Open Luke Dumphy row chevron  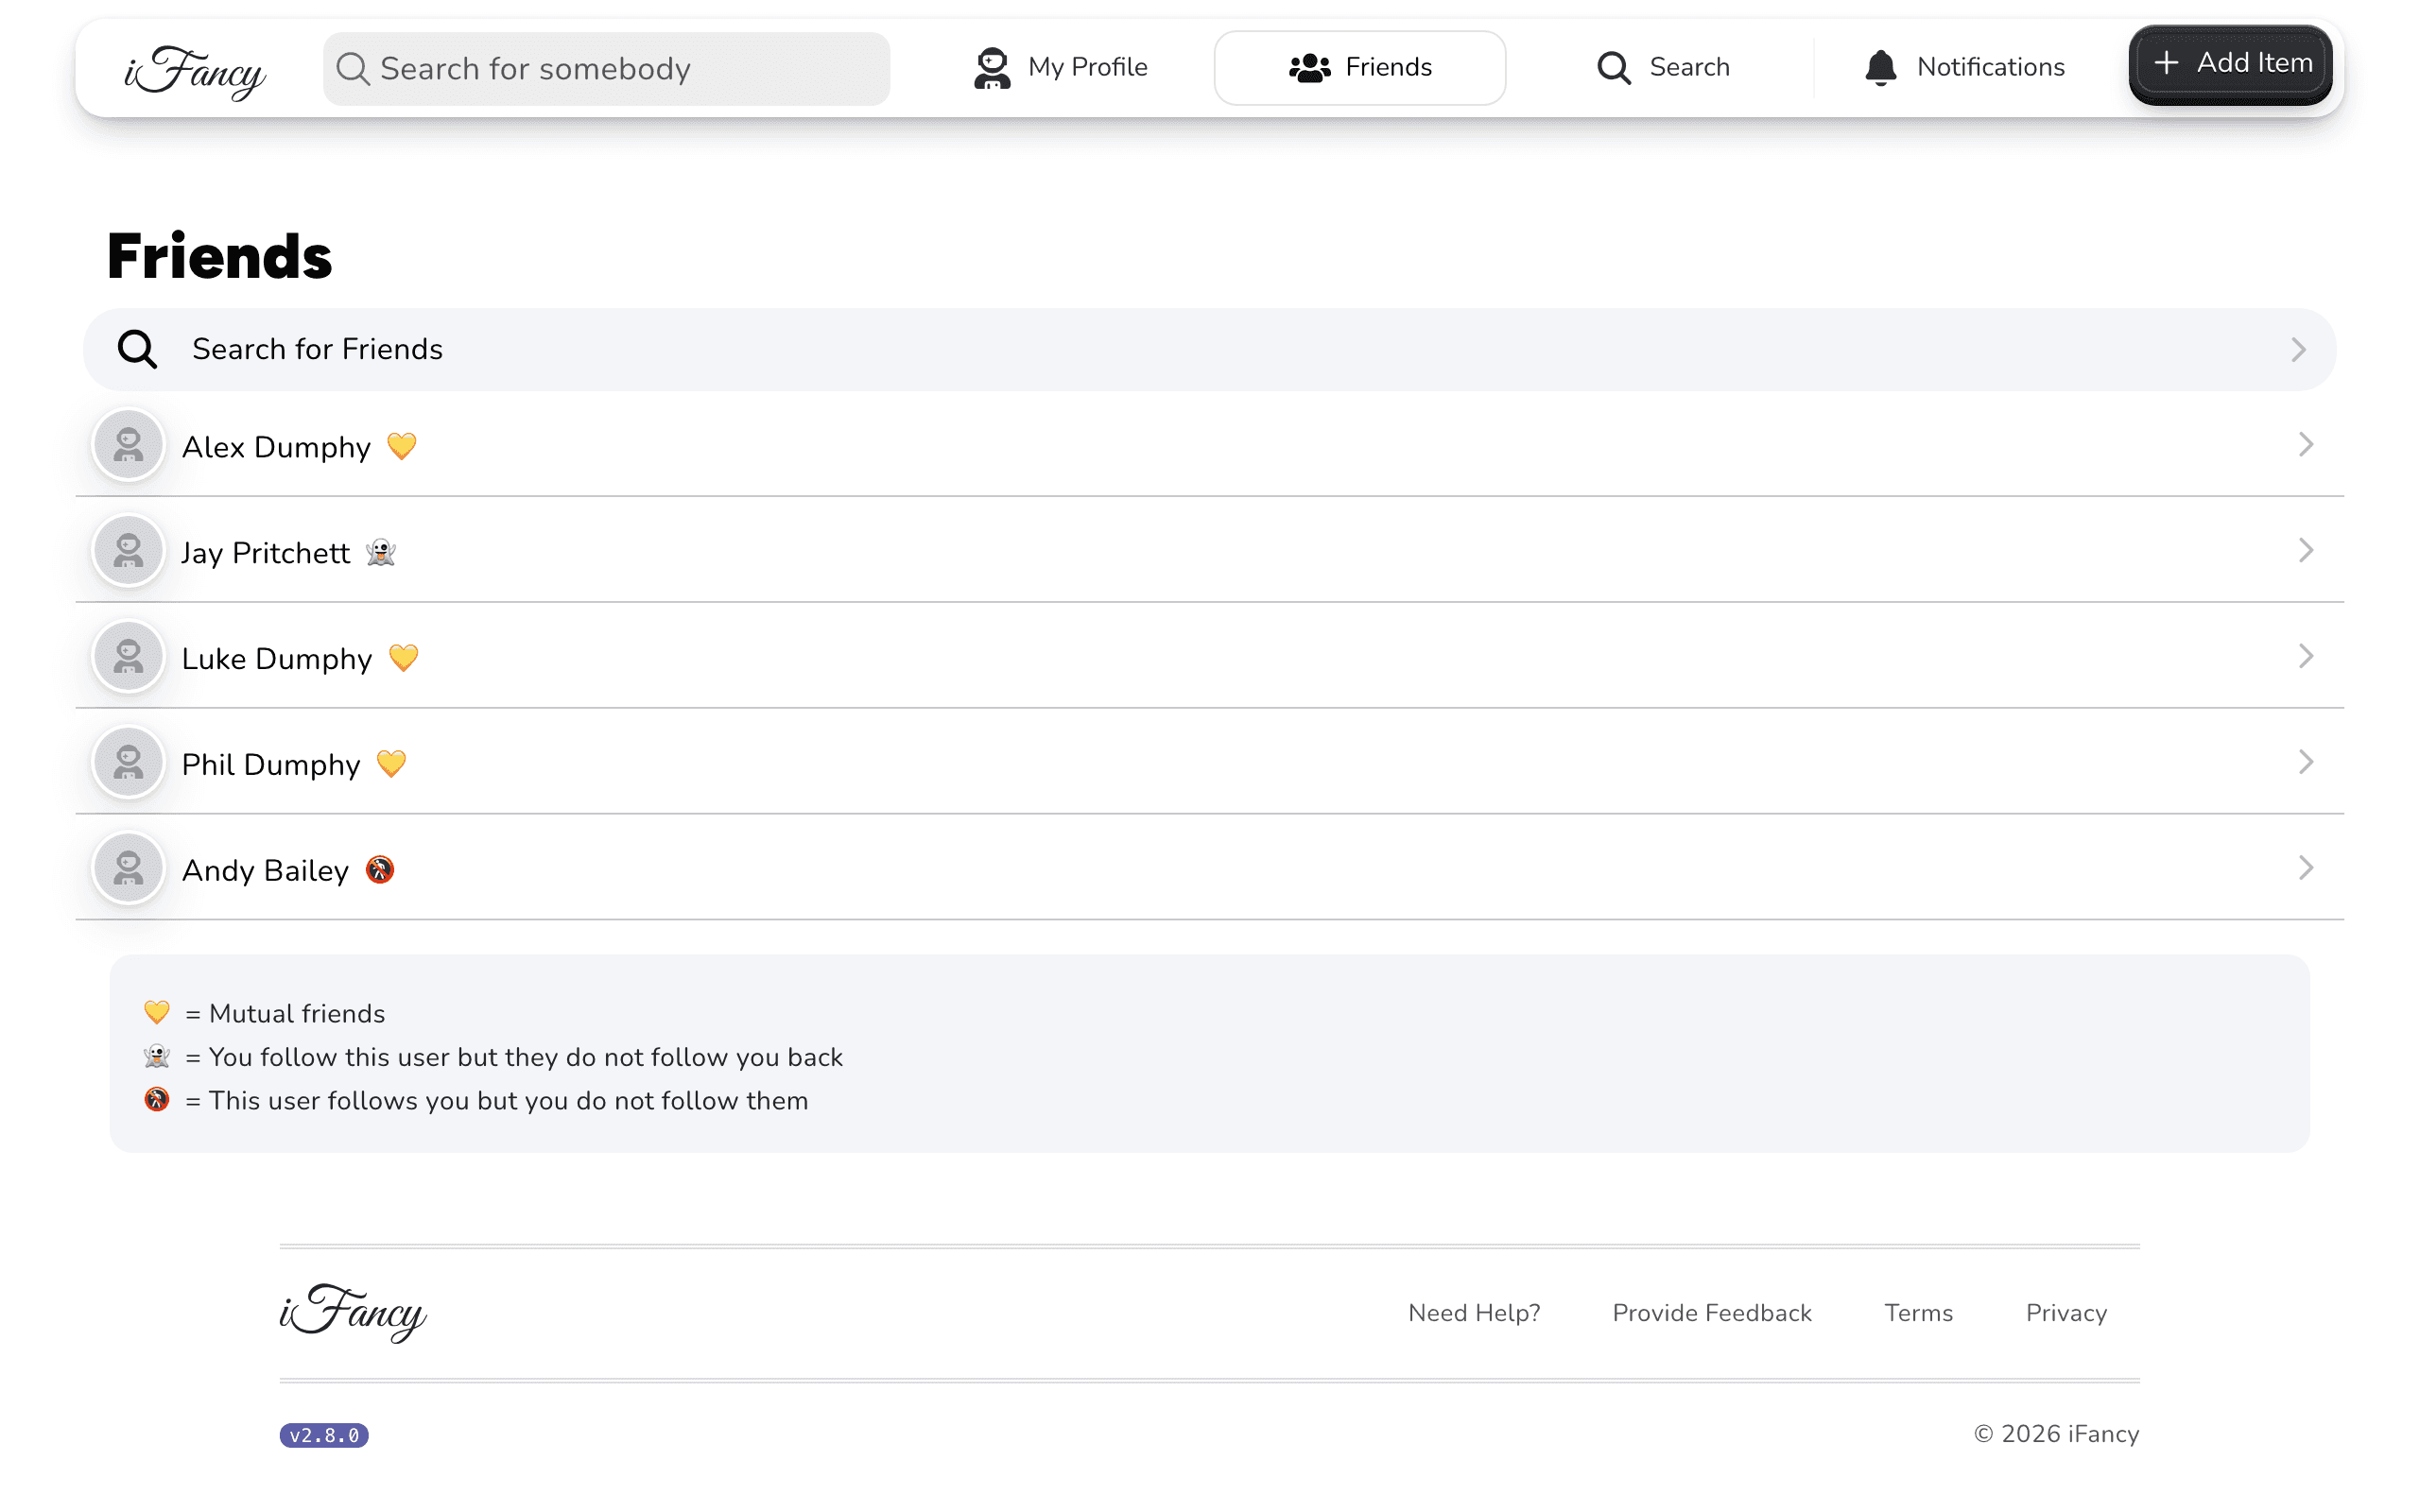pos(2306,657)
